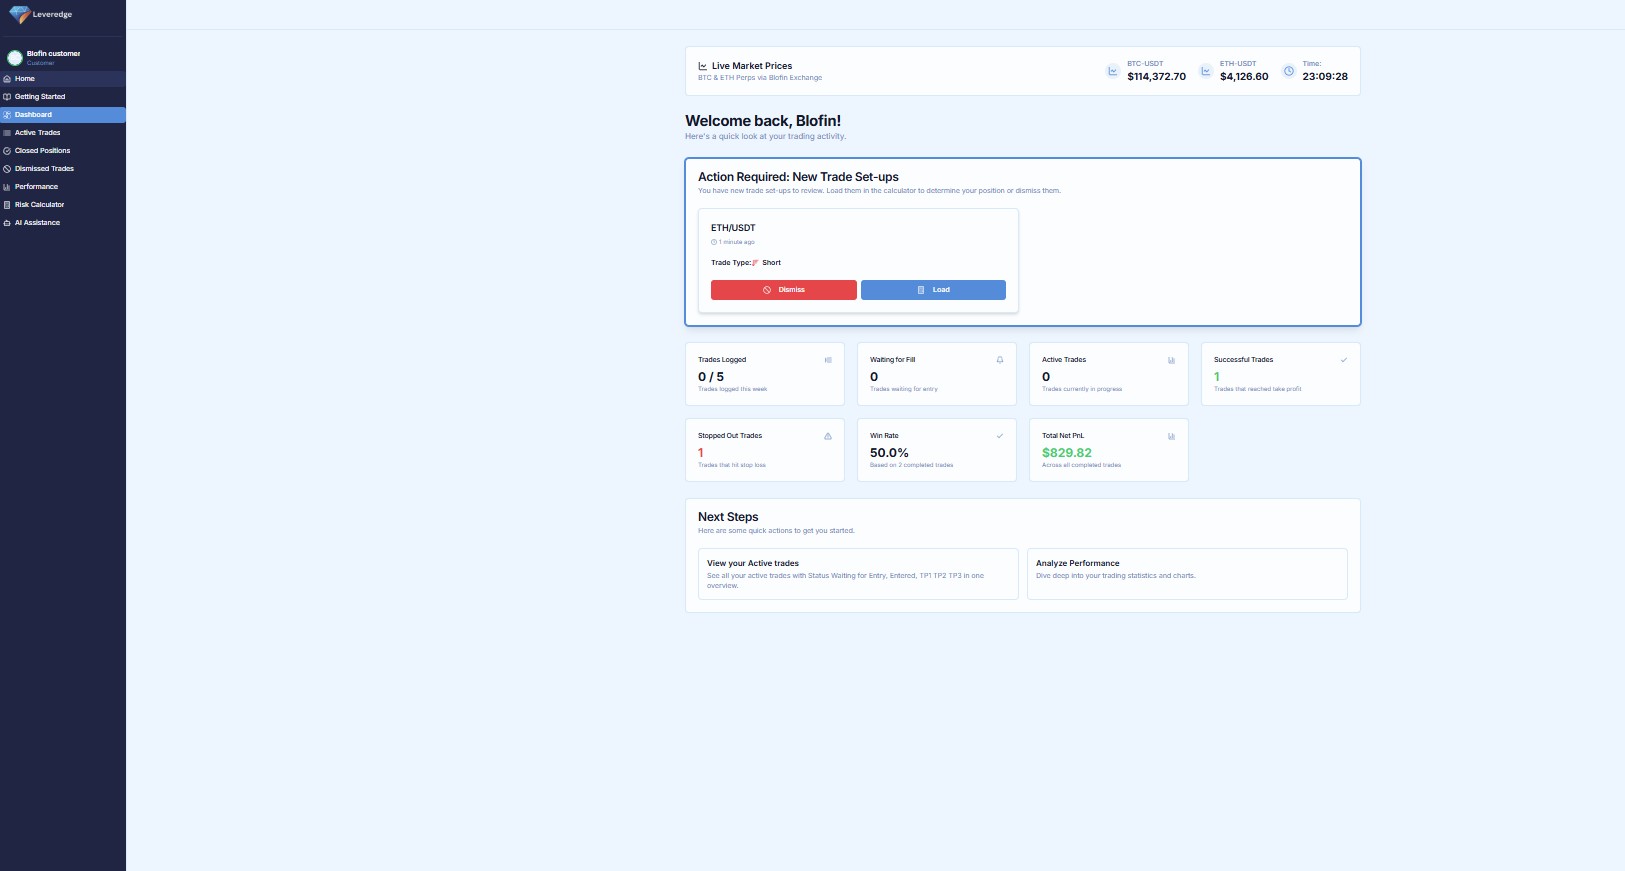Click the Risk Calculator icon
1625x871 pixels.
[x=7, y=205]
